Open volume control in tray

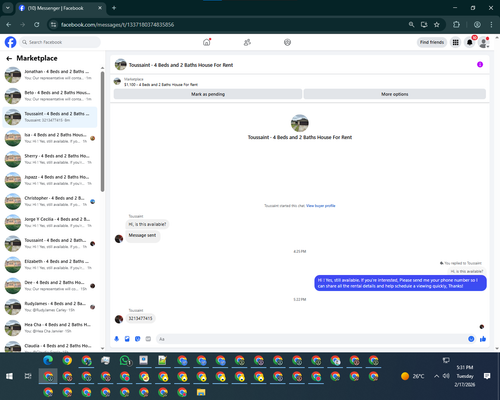click(446, 376)
